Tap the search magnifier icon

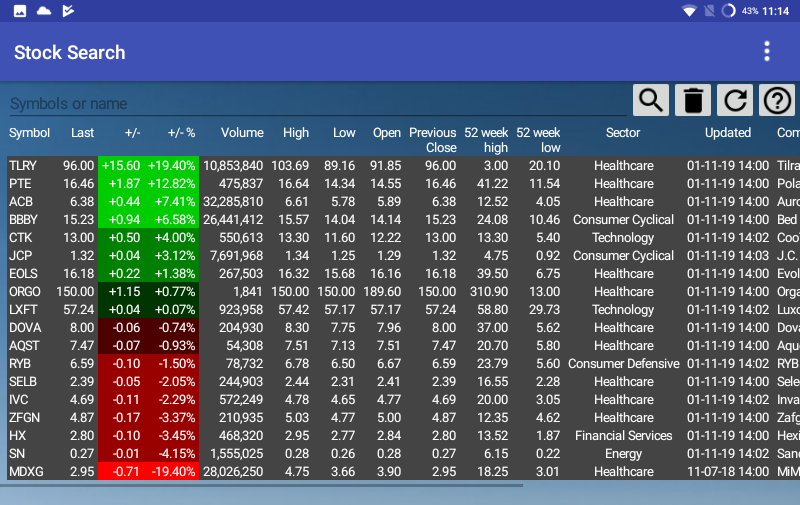click(651, 100)
